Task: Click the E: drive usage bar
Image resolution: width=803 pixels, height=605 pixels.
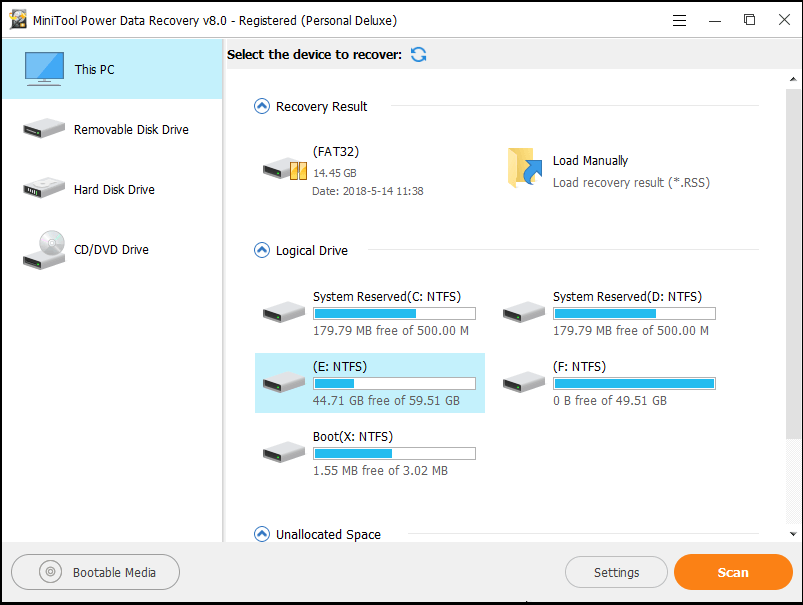Action: (394, 383)
